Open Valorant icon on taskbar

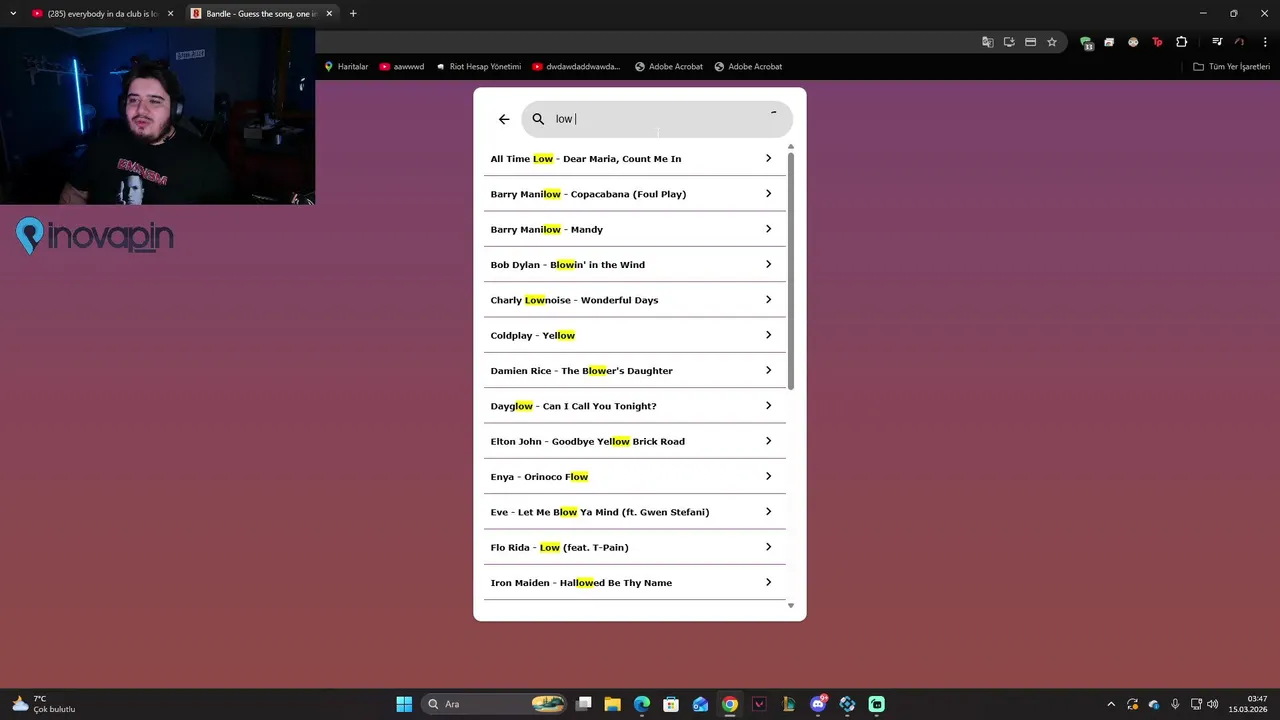[759, 704]
